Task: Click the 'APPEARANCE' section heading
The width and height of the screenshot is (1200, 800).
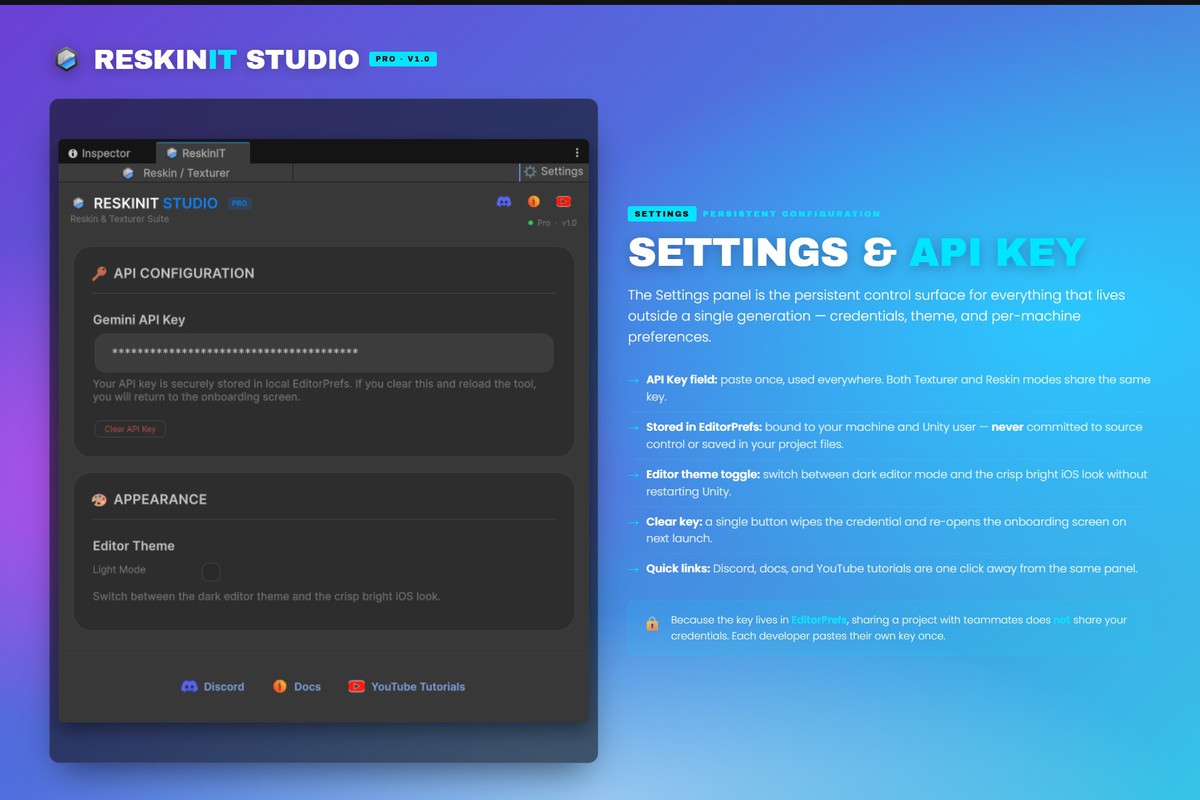Action: click(160, 499)
